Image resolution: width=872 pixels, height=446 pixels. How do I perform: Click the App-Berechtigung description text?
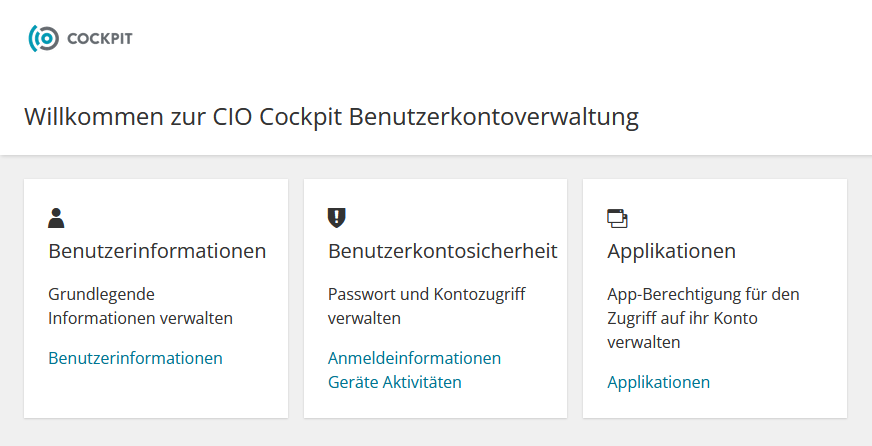(703, 318)
